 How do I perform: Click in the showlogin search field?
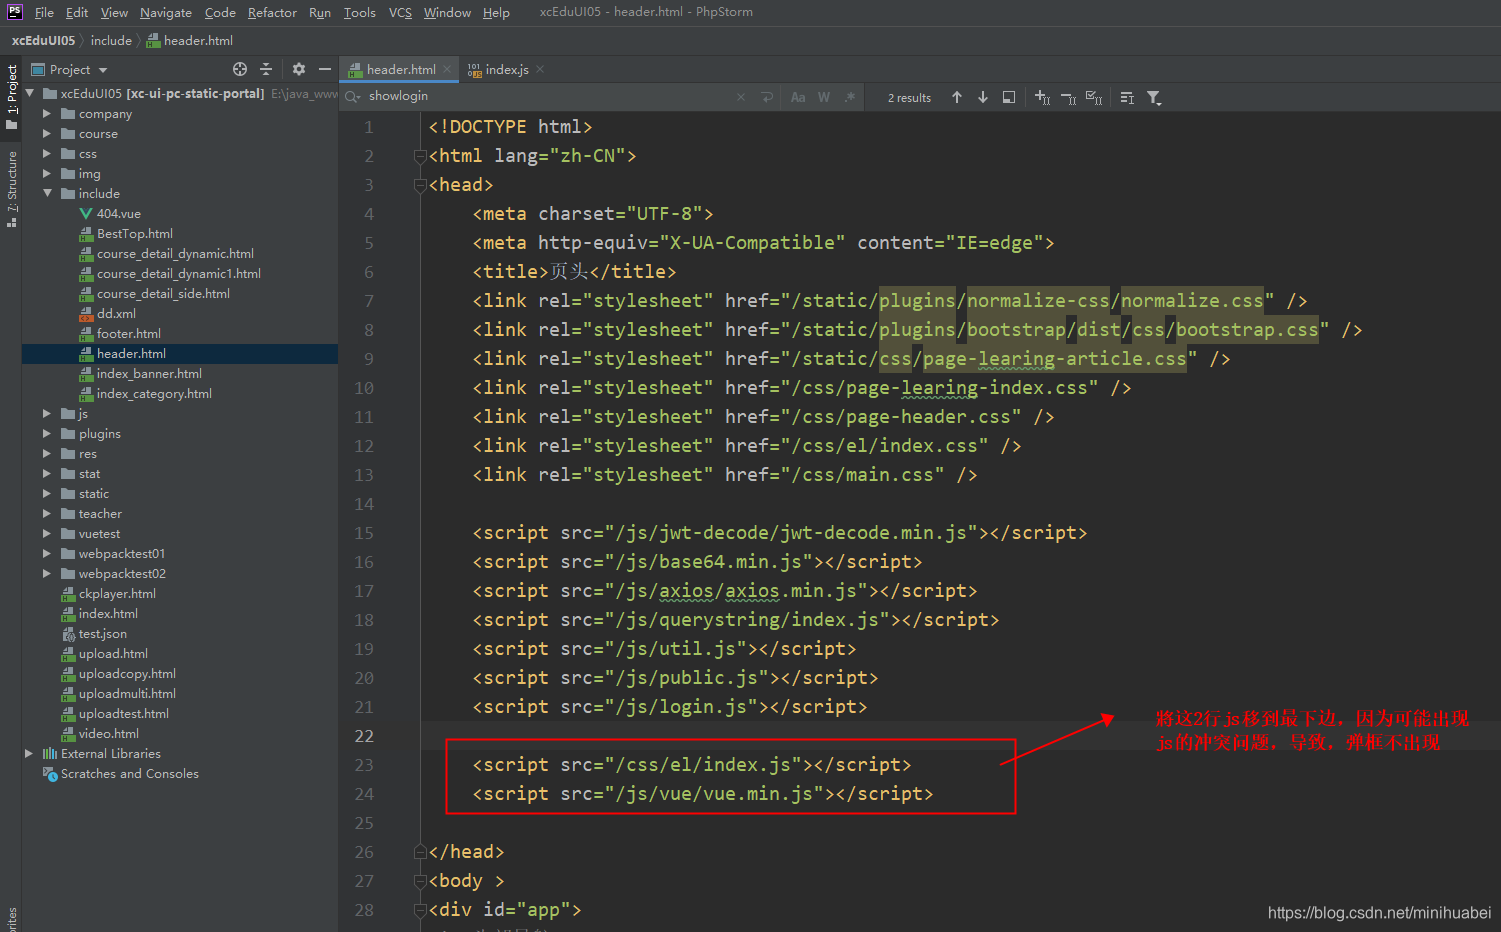click(550, 97)
